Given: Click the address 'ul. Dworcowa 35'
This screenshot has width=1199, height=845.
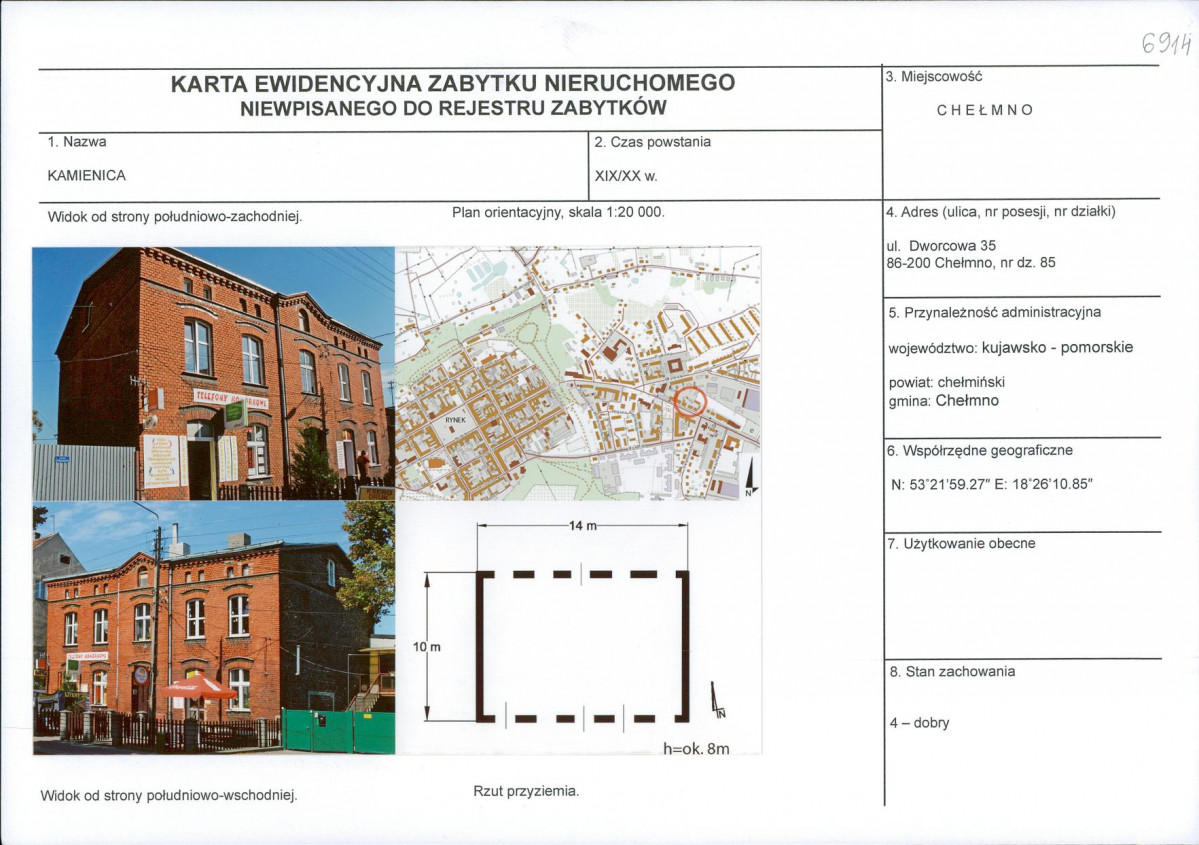Looking at the screenshot, I should coord(941,245).
